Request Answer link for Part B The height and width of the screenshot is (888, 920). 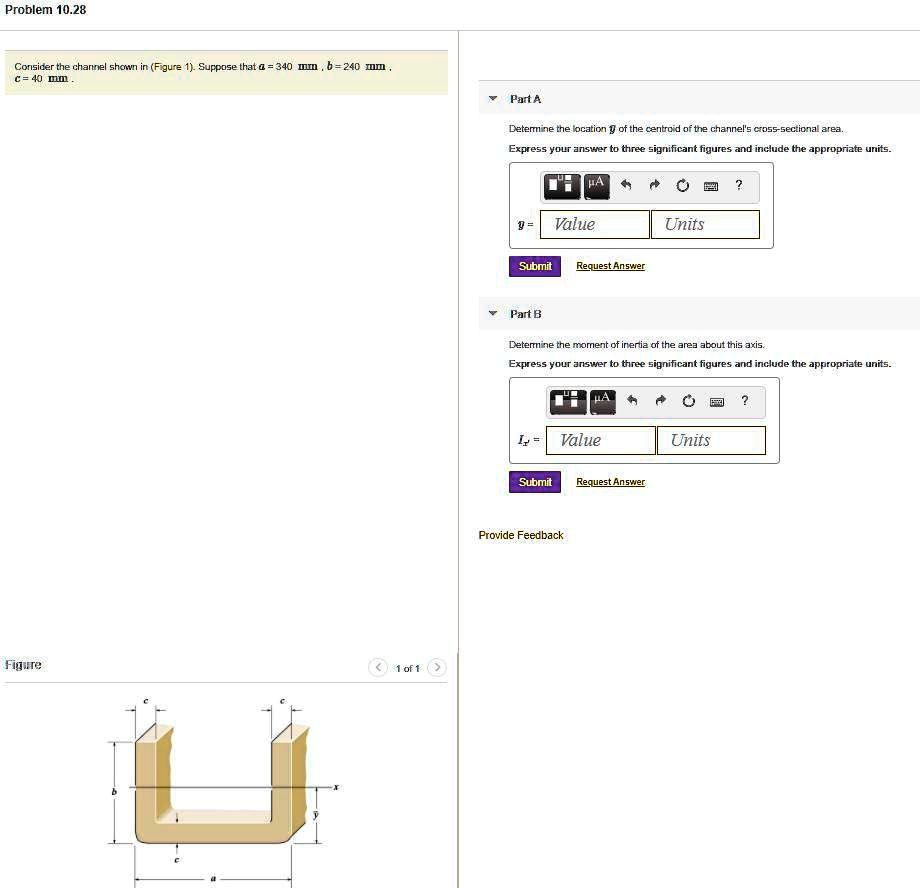(x=610, y=482)
